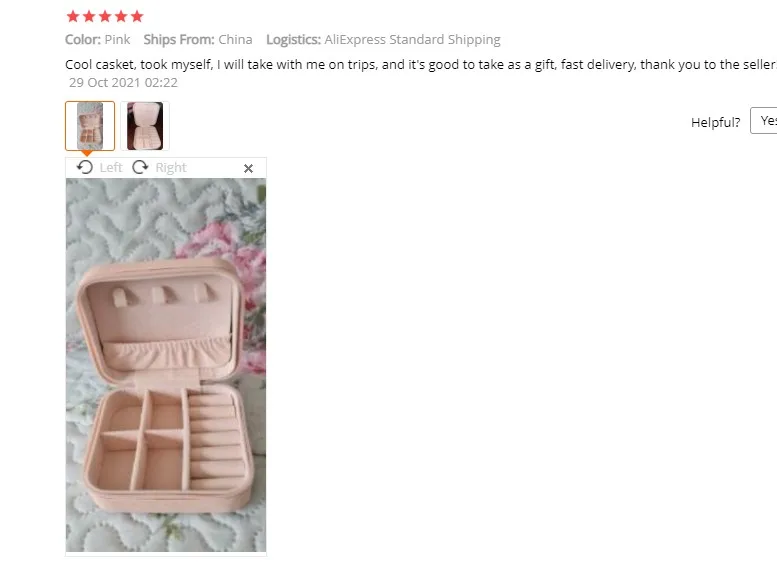
Task: Click the "Left" rotation label
Action: [x=111, y=168]
